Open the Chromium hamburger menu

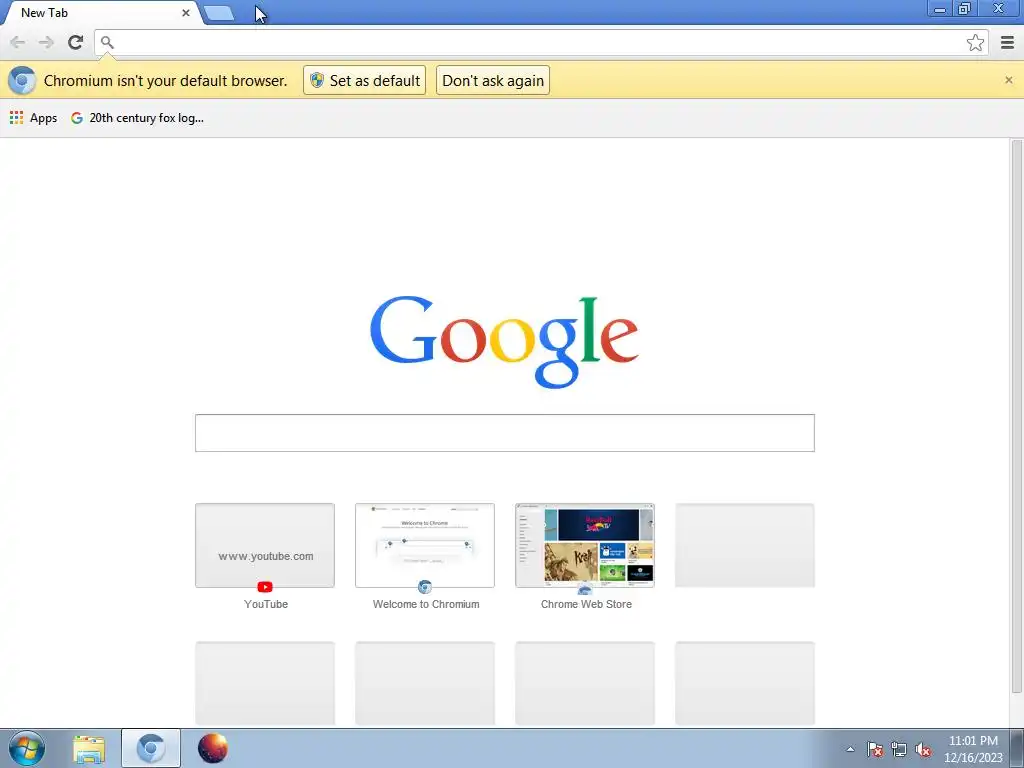(x=1008, y=42)
